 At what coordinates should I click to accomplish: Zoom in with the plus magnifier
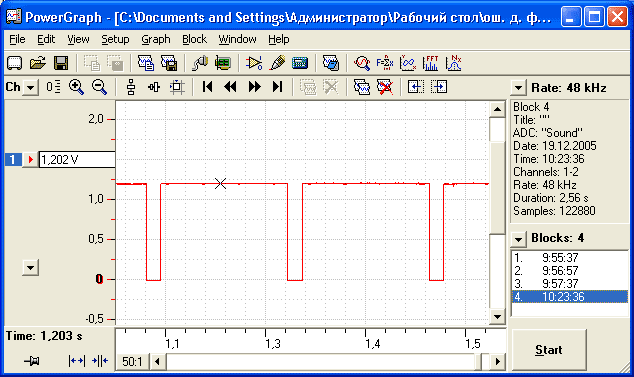pyautogui.click(x=76, y=87)
